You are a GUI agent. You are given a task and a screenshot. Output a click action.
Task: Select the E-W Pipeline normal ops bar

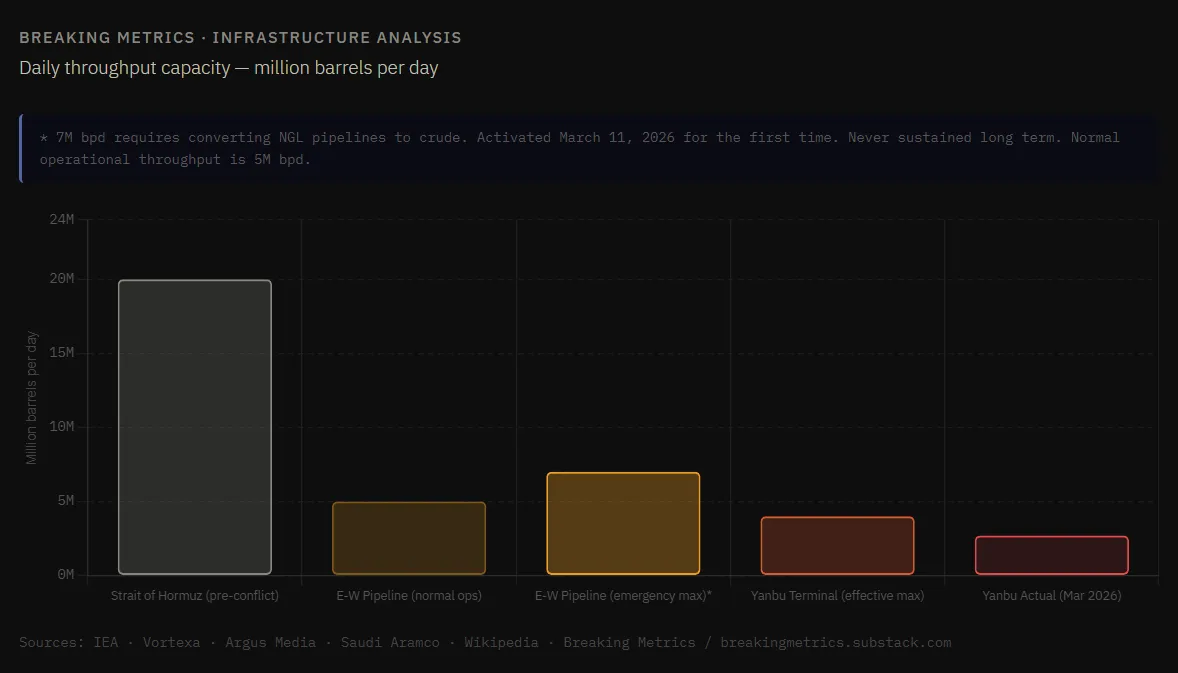pos(409,538)
